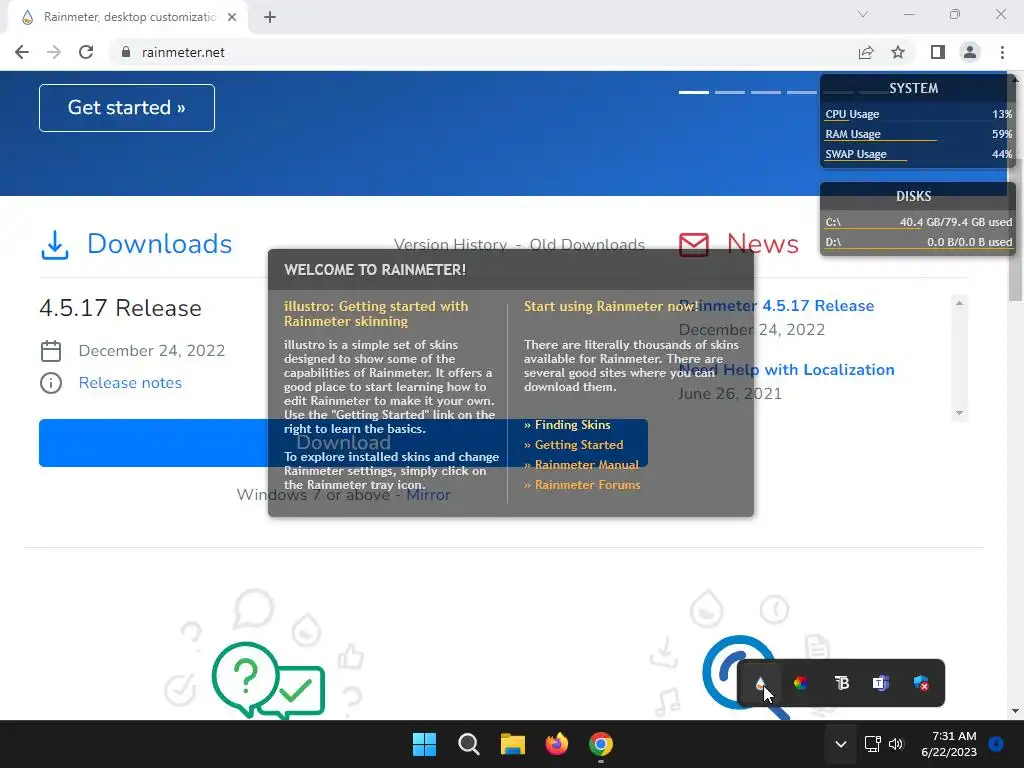The width and height of the screenshot is (1024, 768).
Task: Click Microsoft Teams tray icon
Action: click(881, 683)
